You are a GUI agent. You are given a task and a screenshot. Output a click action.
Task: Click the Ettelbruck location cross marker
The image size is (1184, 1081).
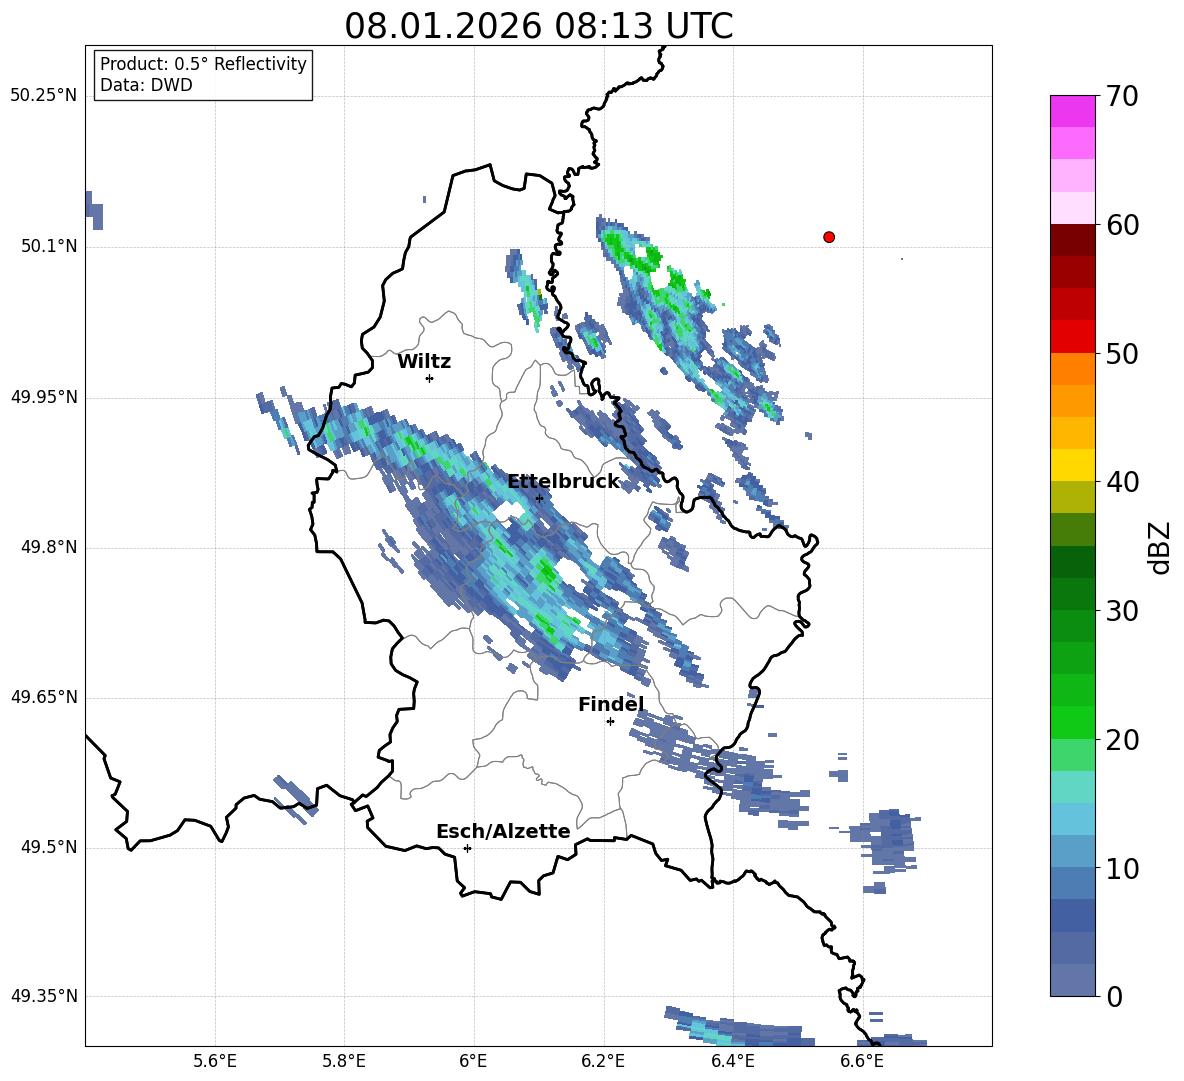pos(539,498)
